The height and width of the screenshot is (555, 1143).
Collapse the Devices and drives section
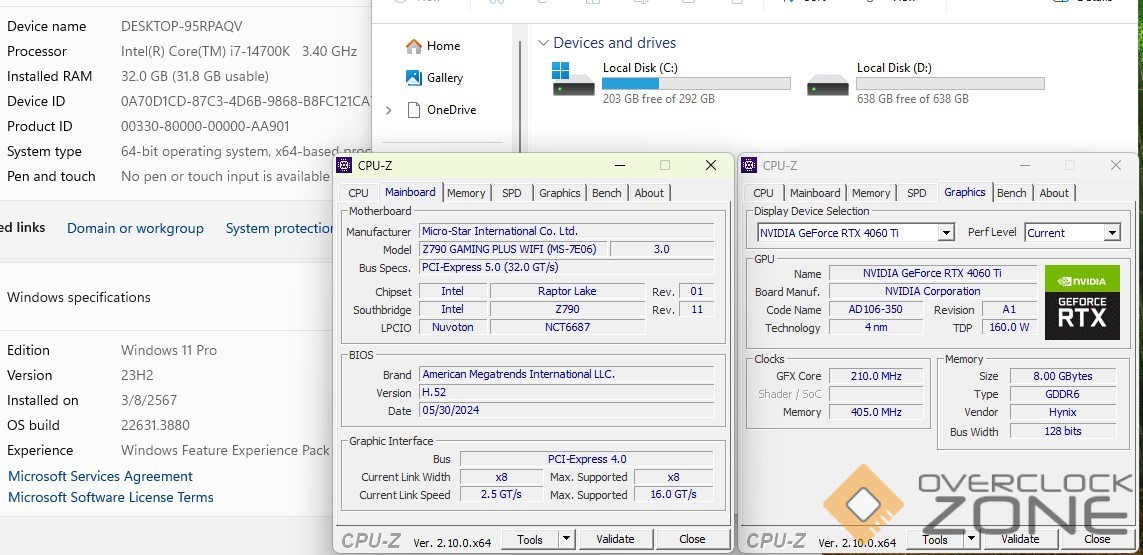tap(543, 43)
